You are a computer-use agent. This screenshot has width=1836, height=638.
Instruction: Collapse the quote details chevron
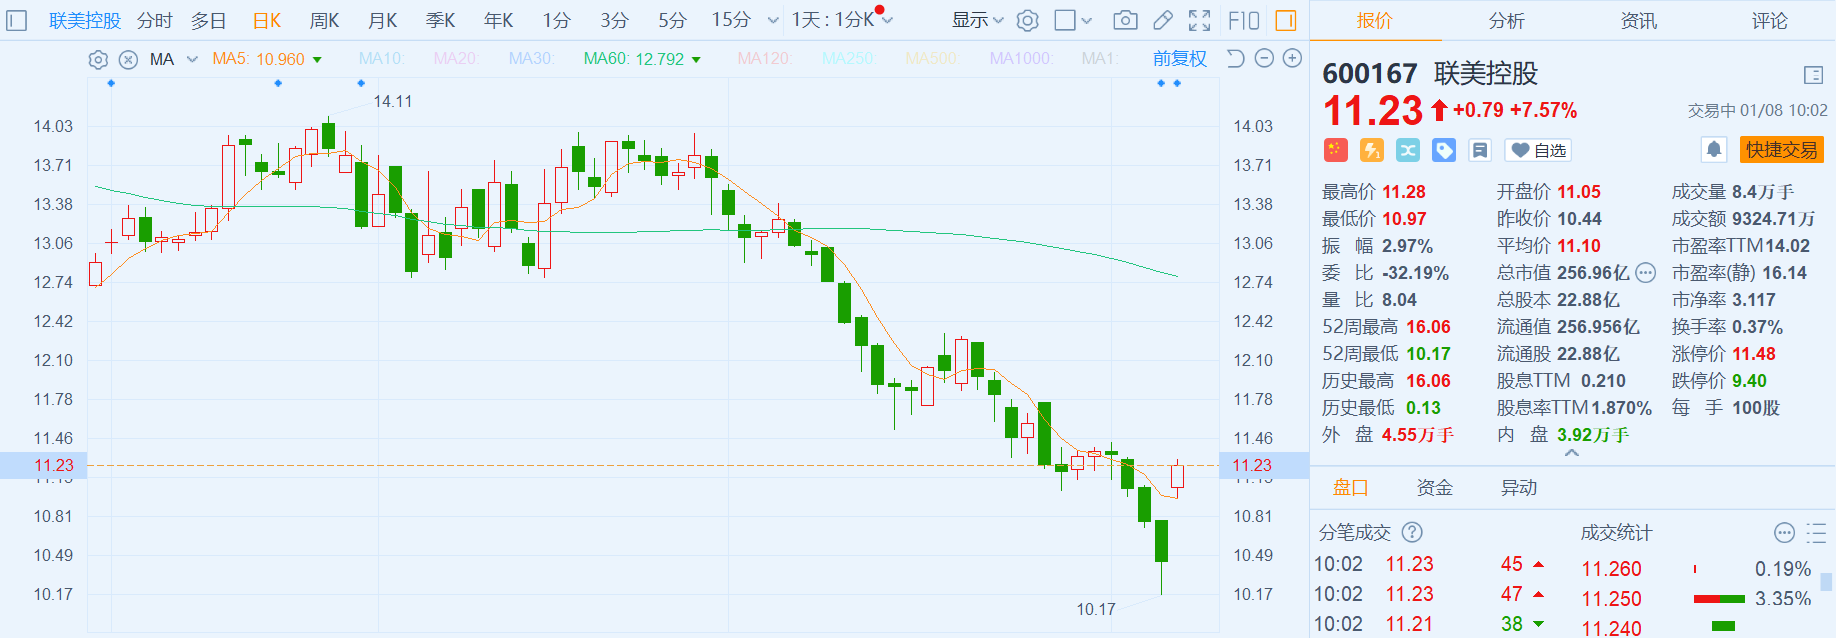click(x=1572, y=453)
